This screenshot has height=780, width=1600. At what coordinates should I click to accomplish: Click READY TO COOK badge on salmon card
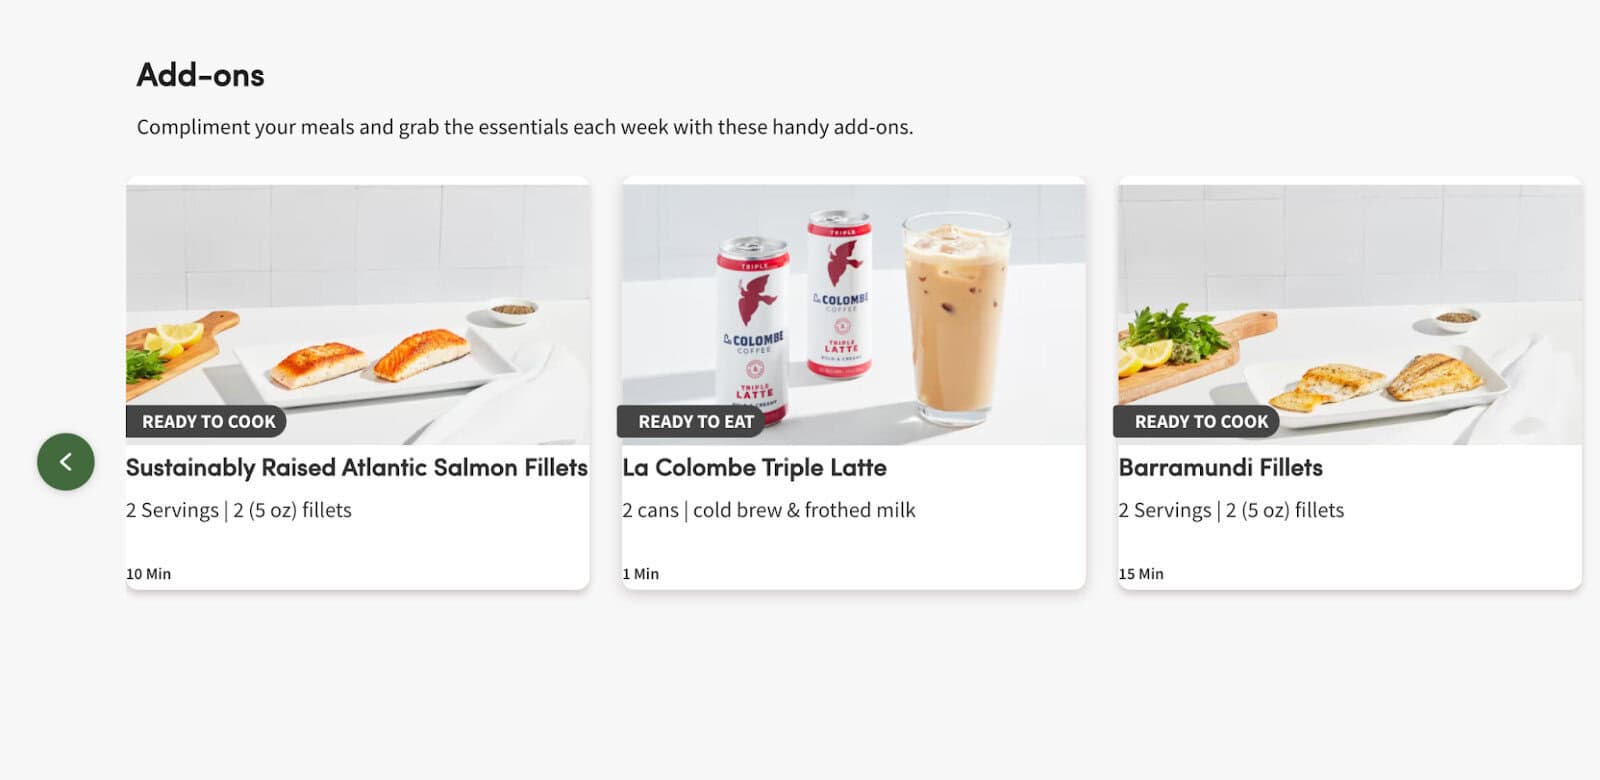(x=207, y=422)
